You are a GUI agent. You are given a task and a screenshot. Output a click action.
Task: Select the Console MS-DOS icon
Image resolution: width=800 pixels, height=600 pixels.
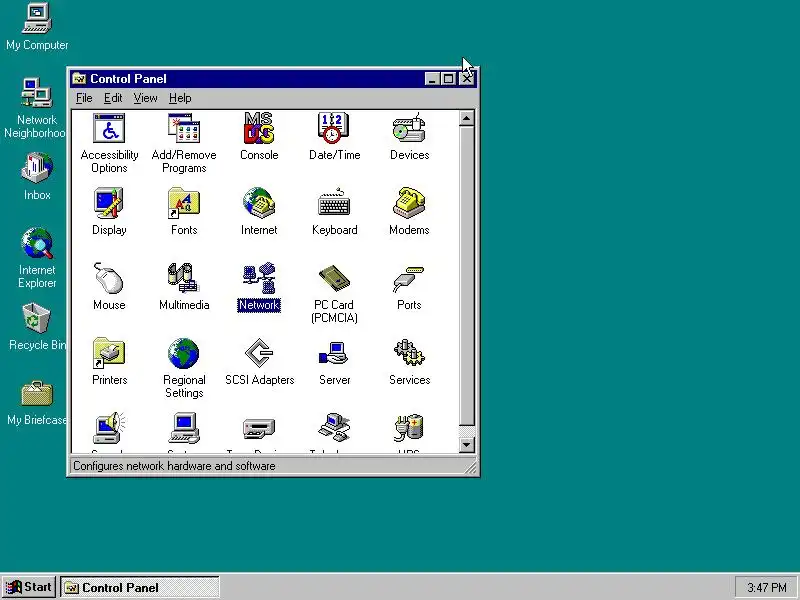(259, 128)
